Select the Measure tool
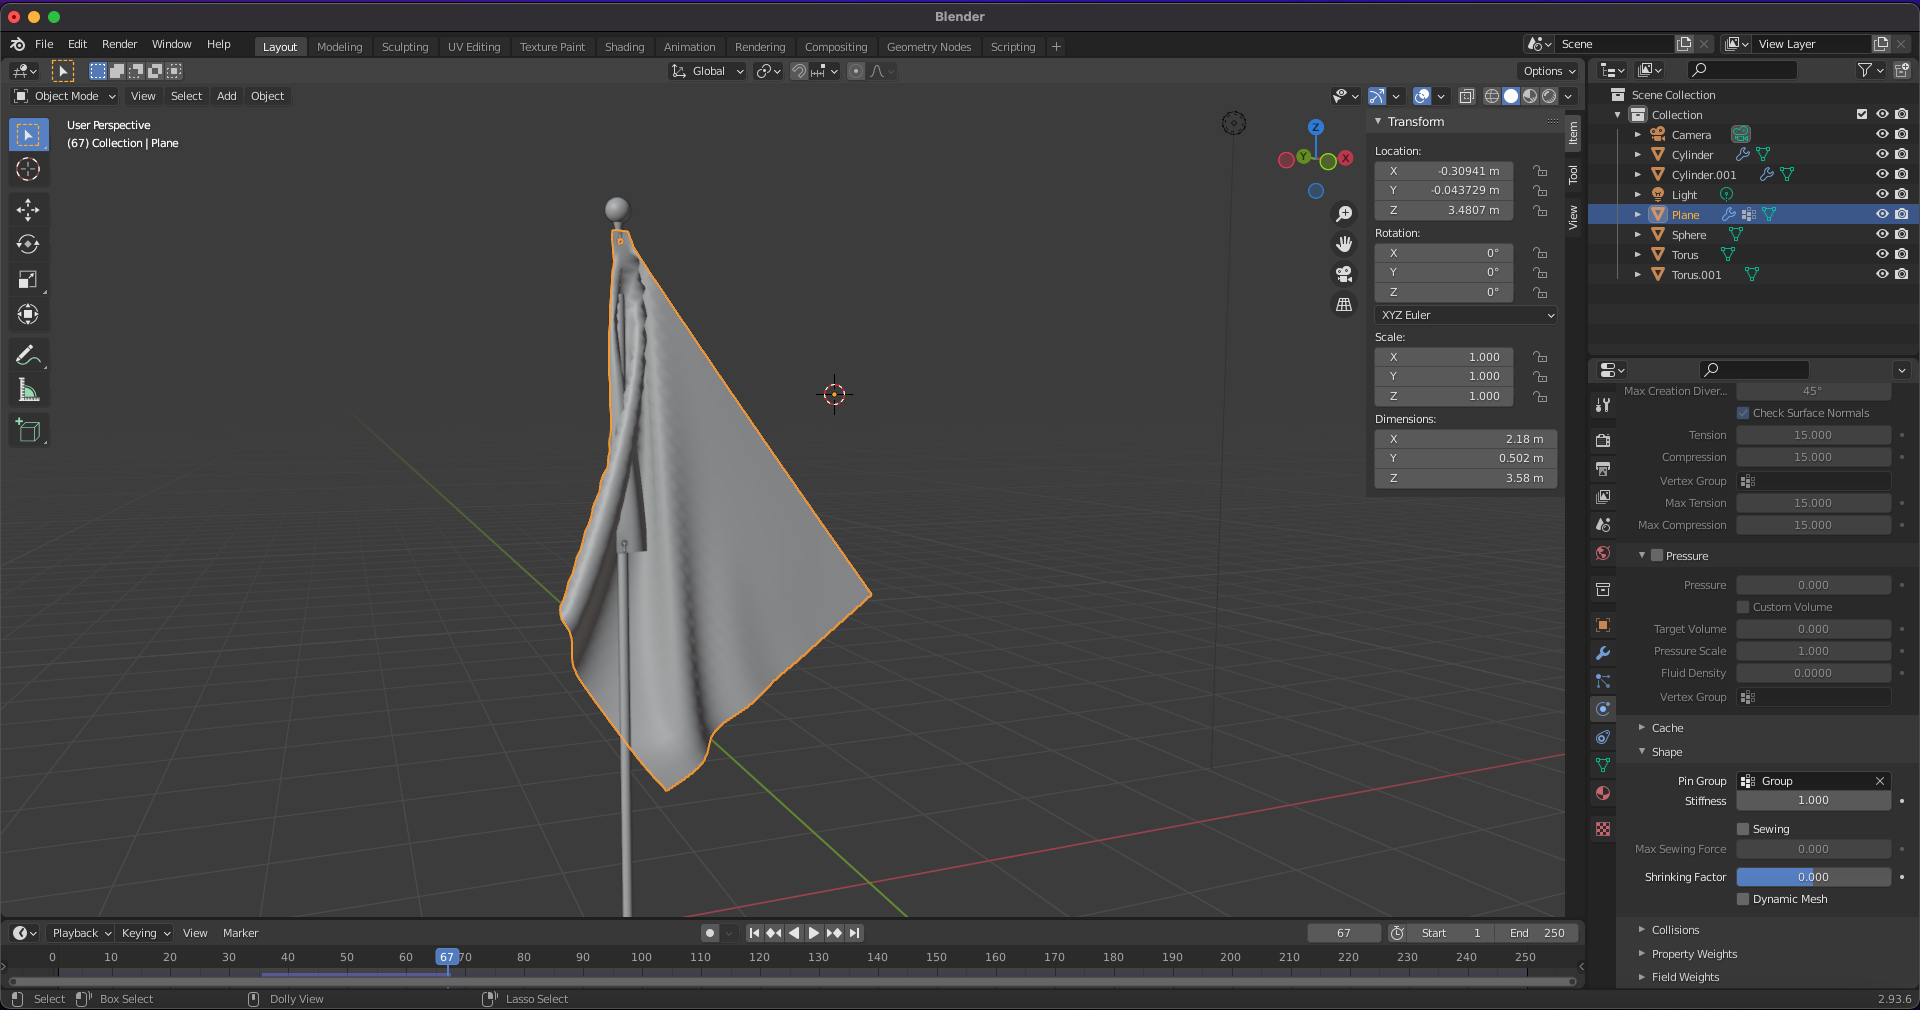The image size is (1920, 1010). 28,391
